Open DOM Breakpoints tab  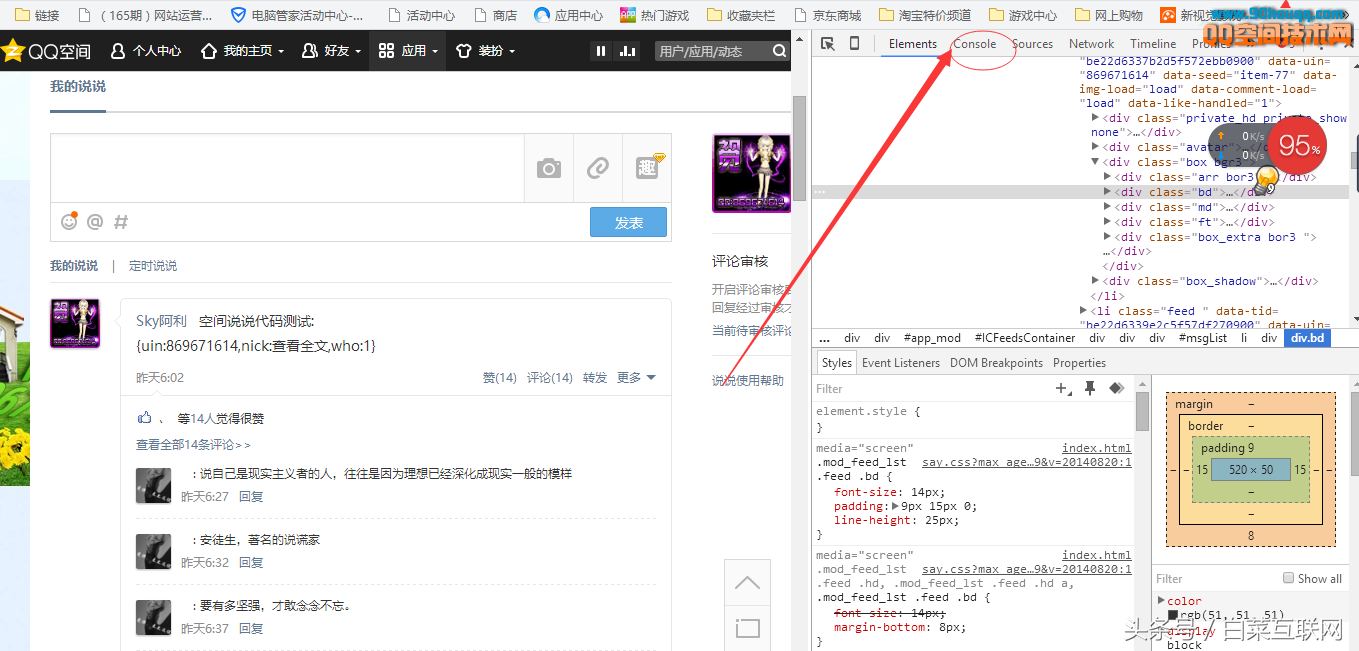(x=997, y=363)
